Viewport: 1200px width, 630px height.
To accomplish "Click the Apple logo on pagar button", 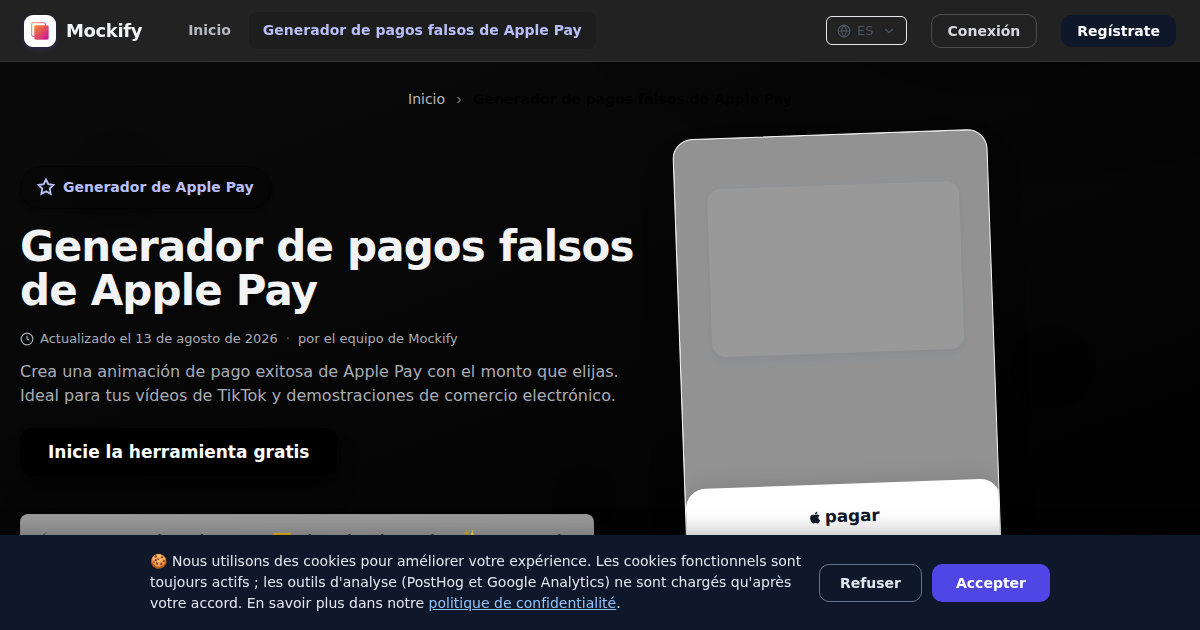I will tap(815, 517).
